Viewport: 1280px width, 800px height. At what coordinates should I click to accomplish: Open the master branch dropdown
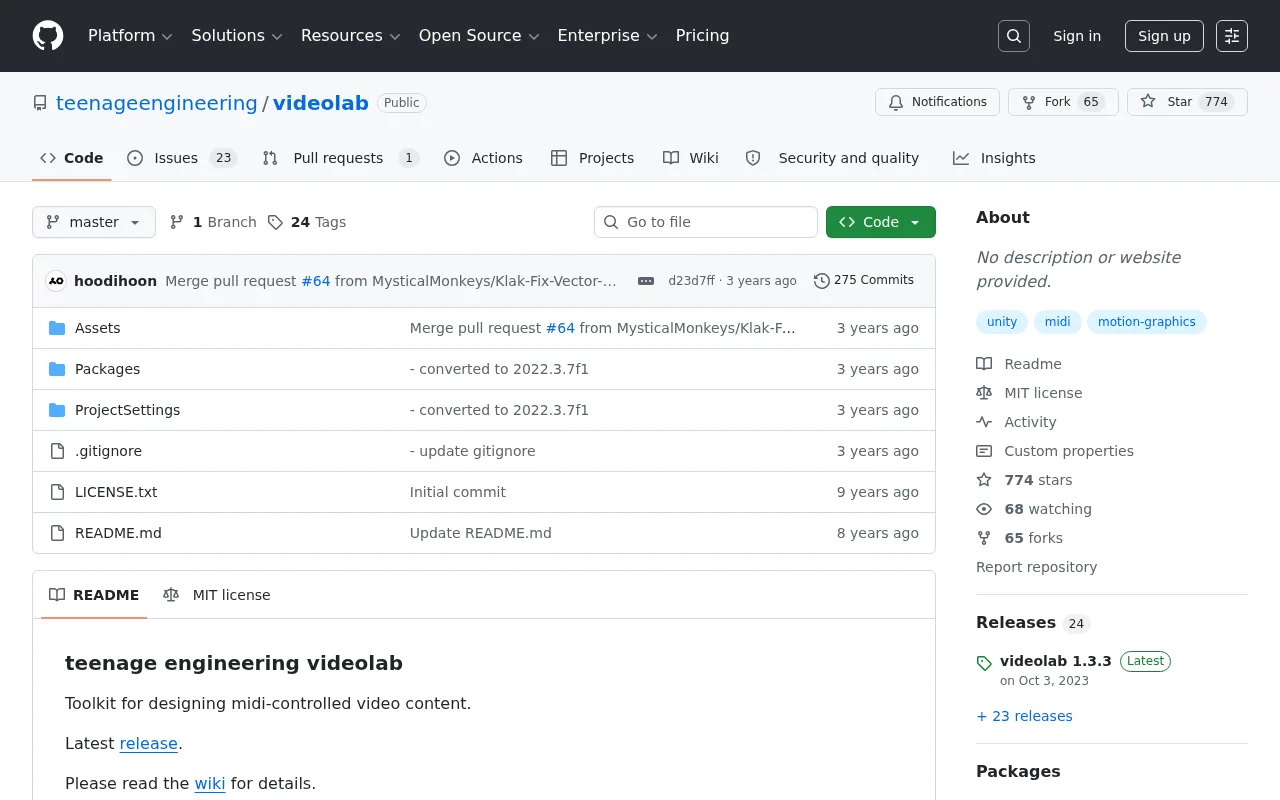(x=94, y=222)
